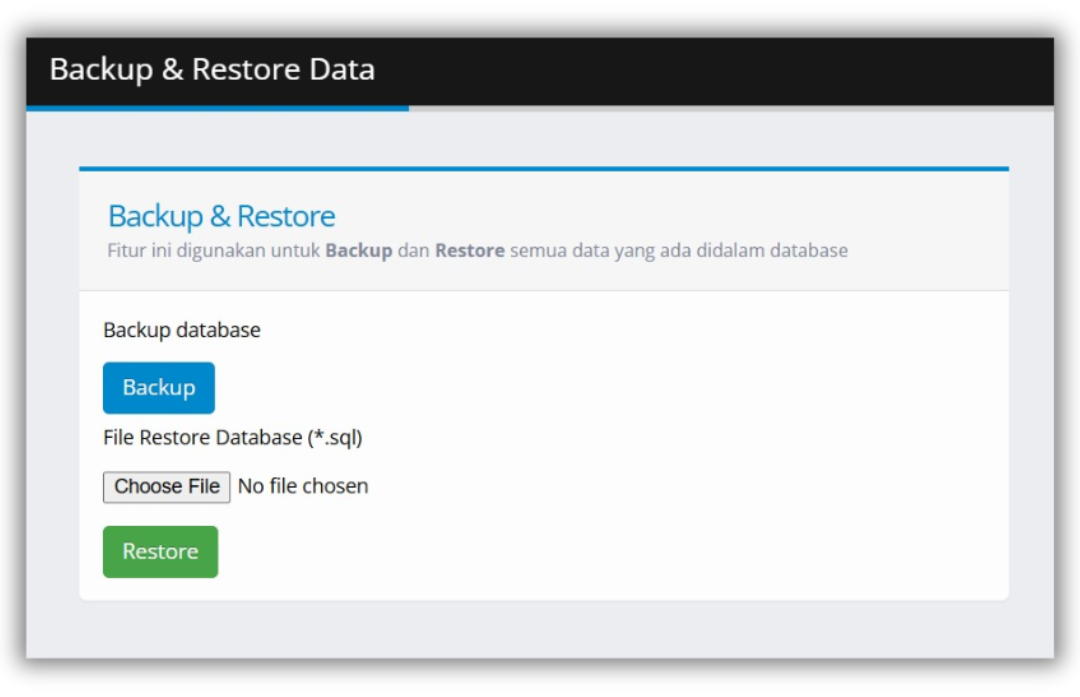
Task: Click white panel area right of Restore button
Action: click(600, 552)
